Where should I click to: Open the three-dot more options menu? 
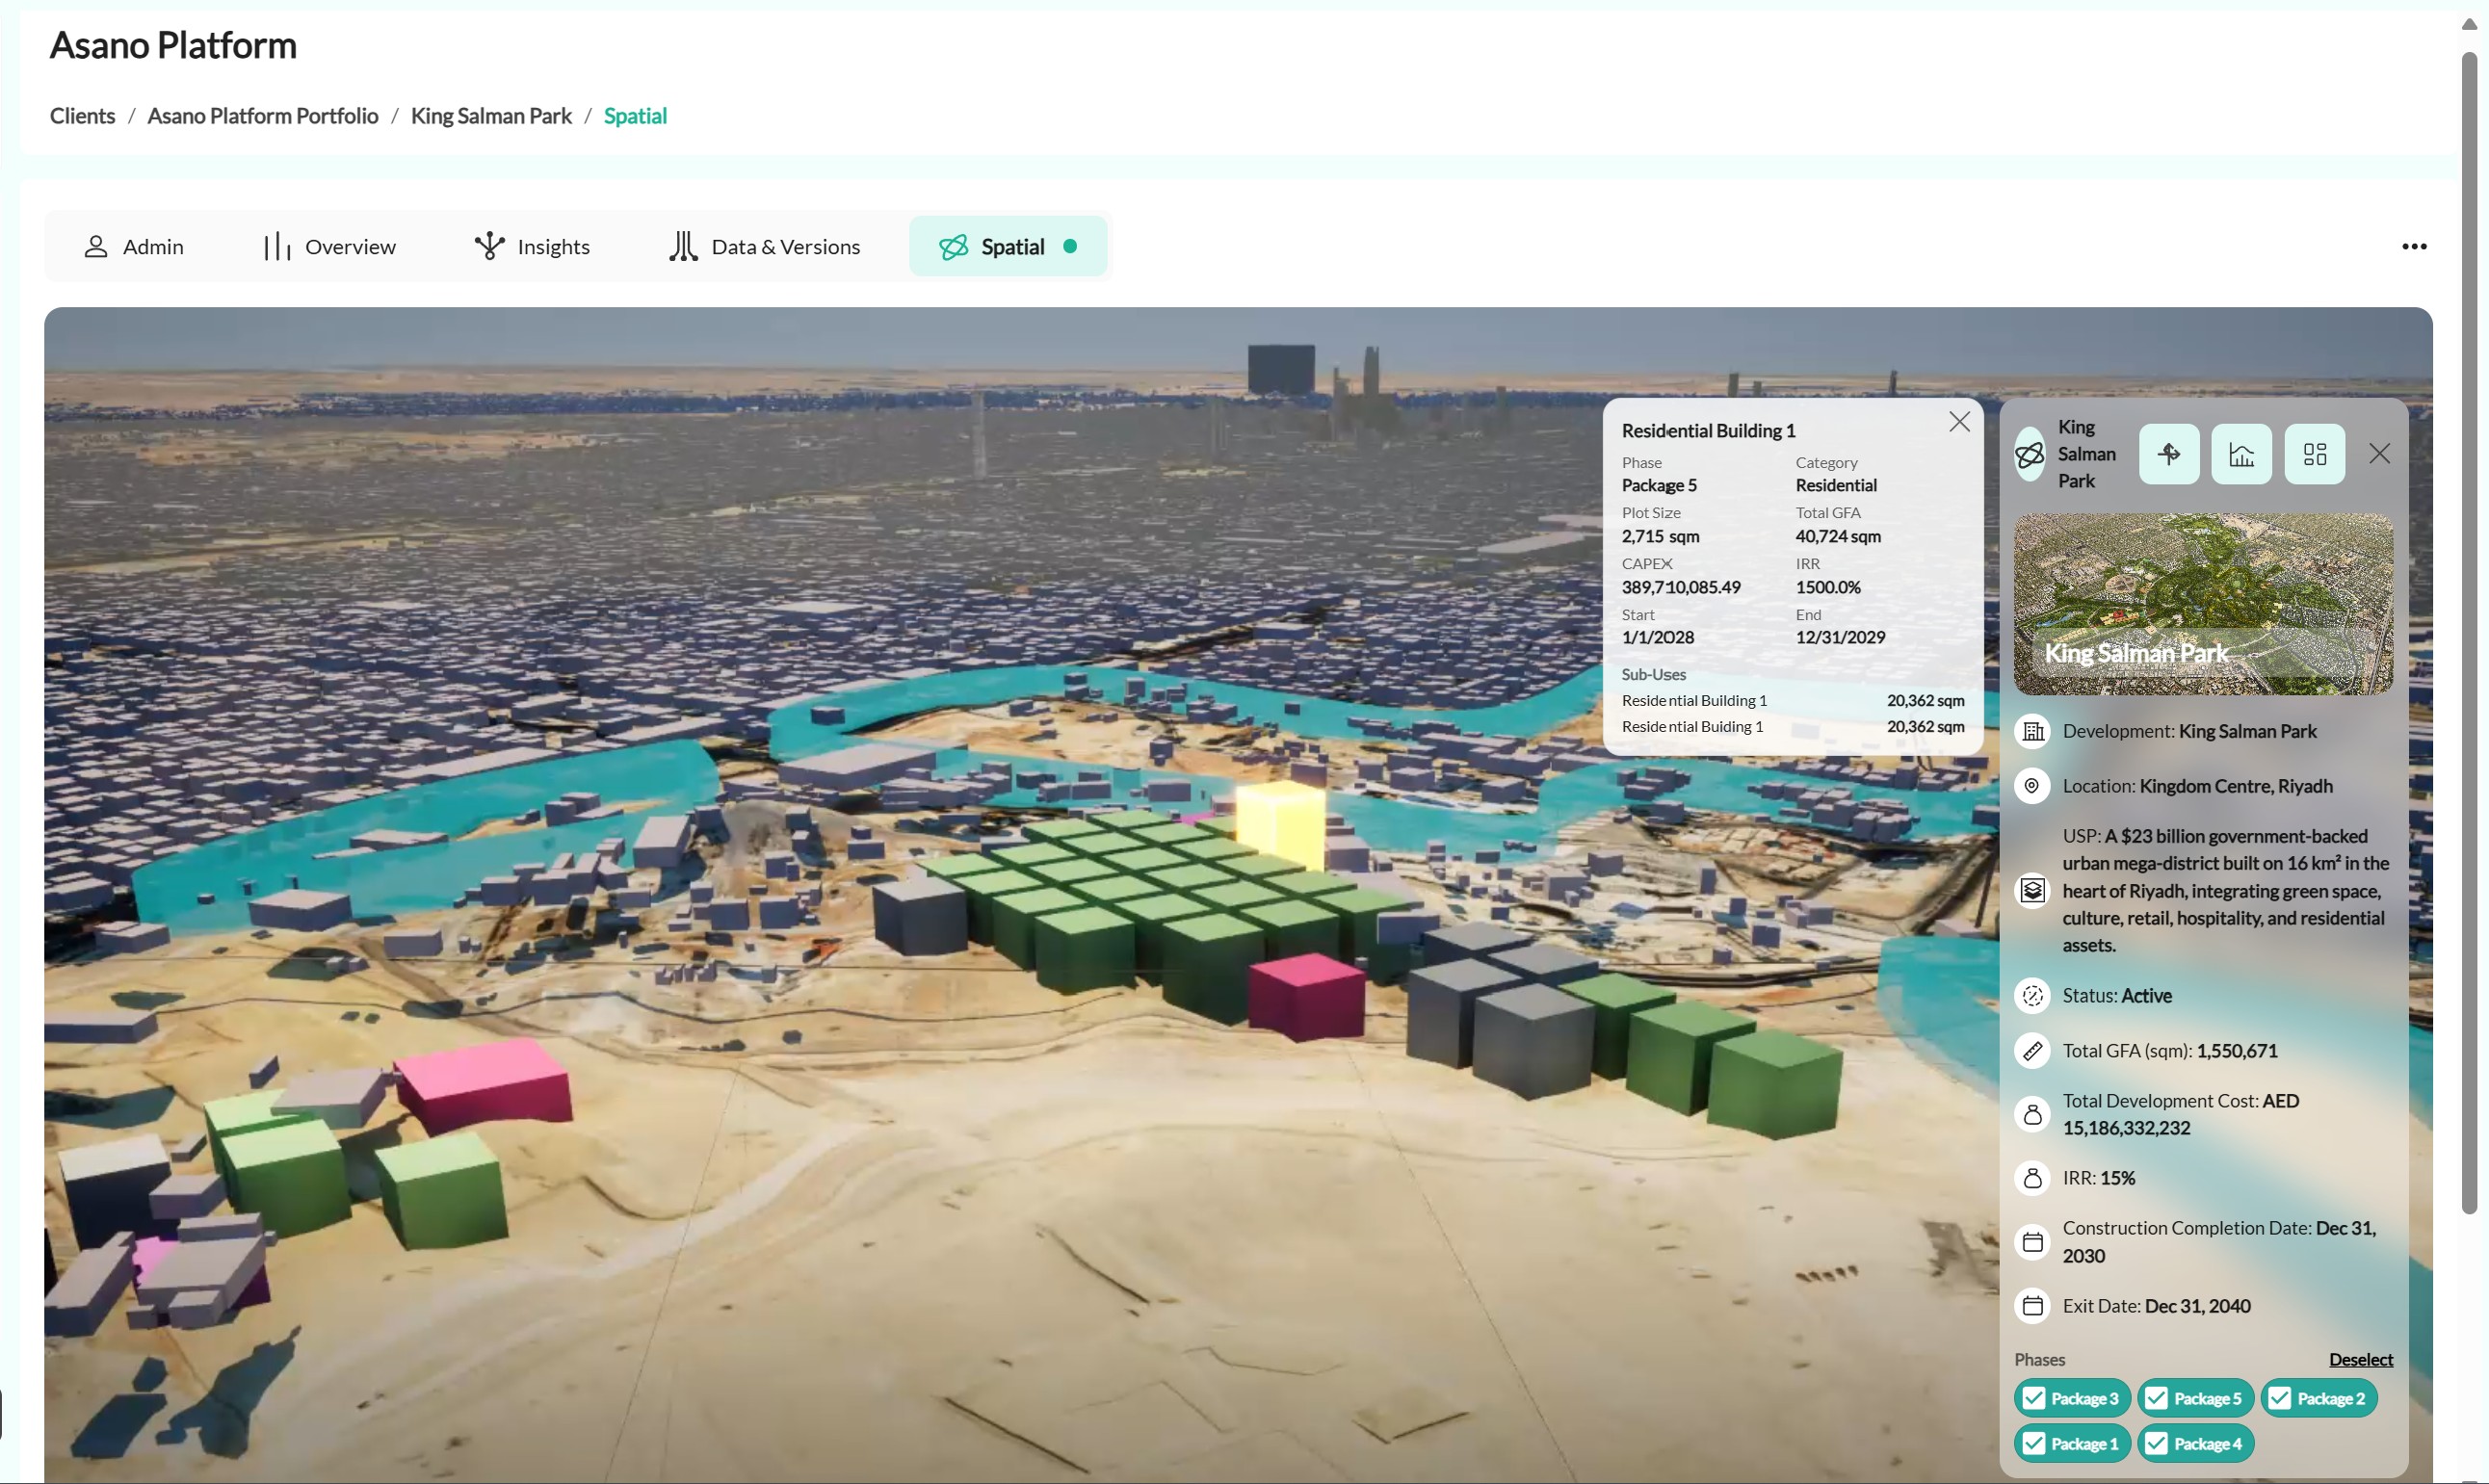click(x=2414, y=247)
